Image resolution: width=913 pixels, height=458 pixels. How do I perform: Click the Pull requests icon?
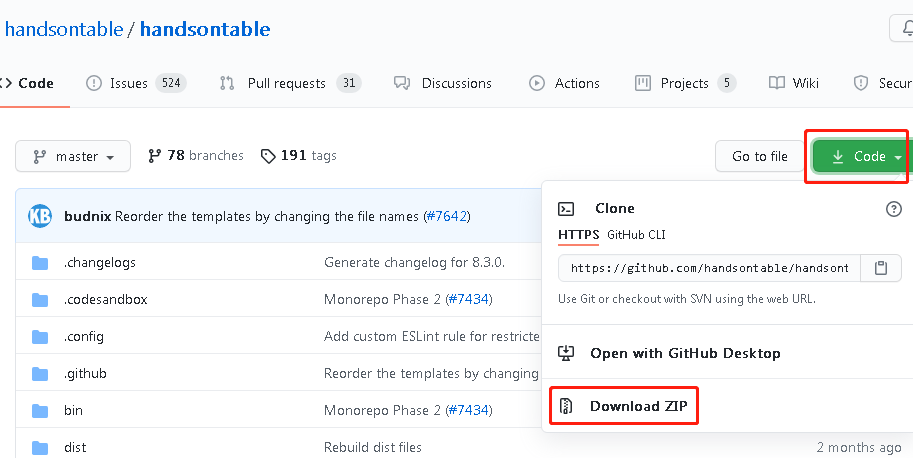point(227,83)
